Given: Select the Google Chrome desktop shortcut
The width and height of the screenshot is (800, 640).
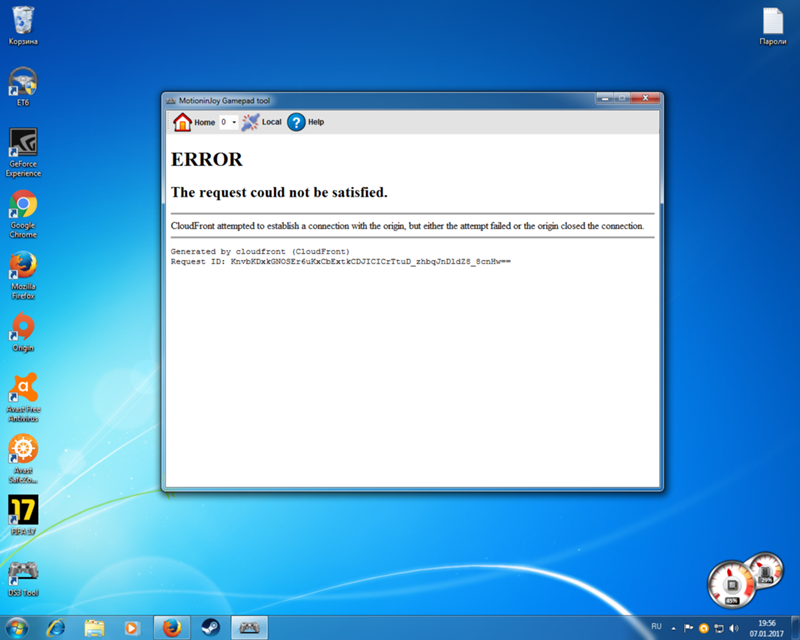Looking at the screenshot, I should (x=23, y=214).
